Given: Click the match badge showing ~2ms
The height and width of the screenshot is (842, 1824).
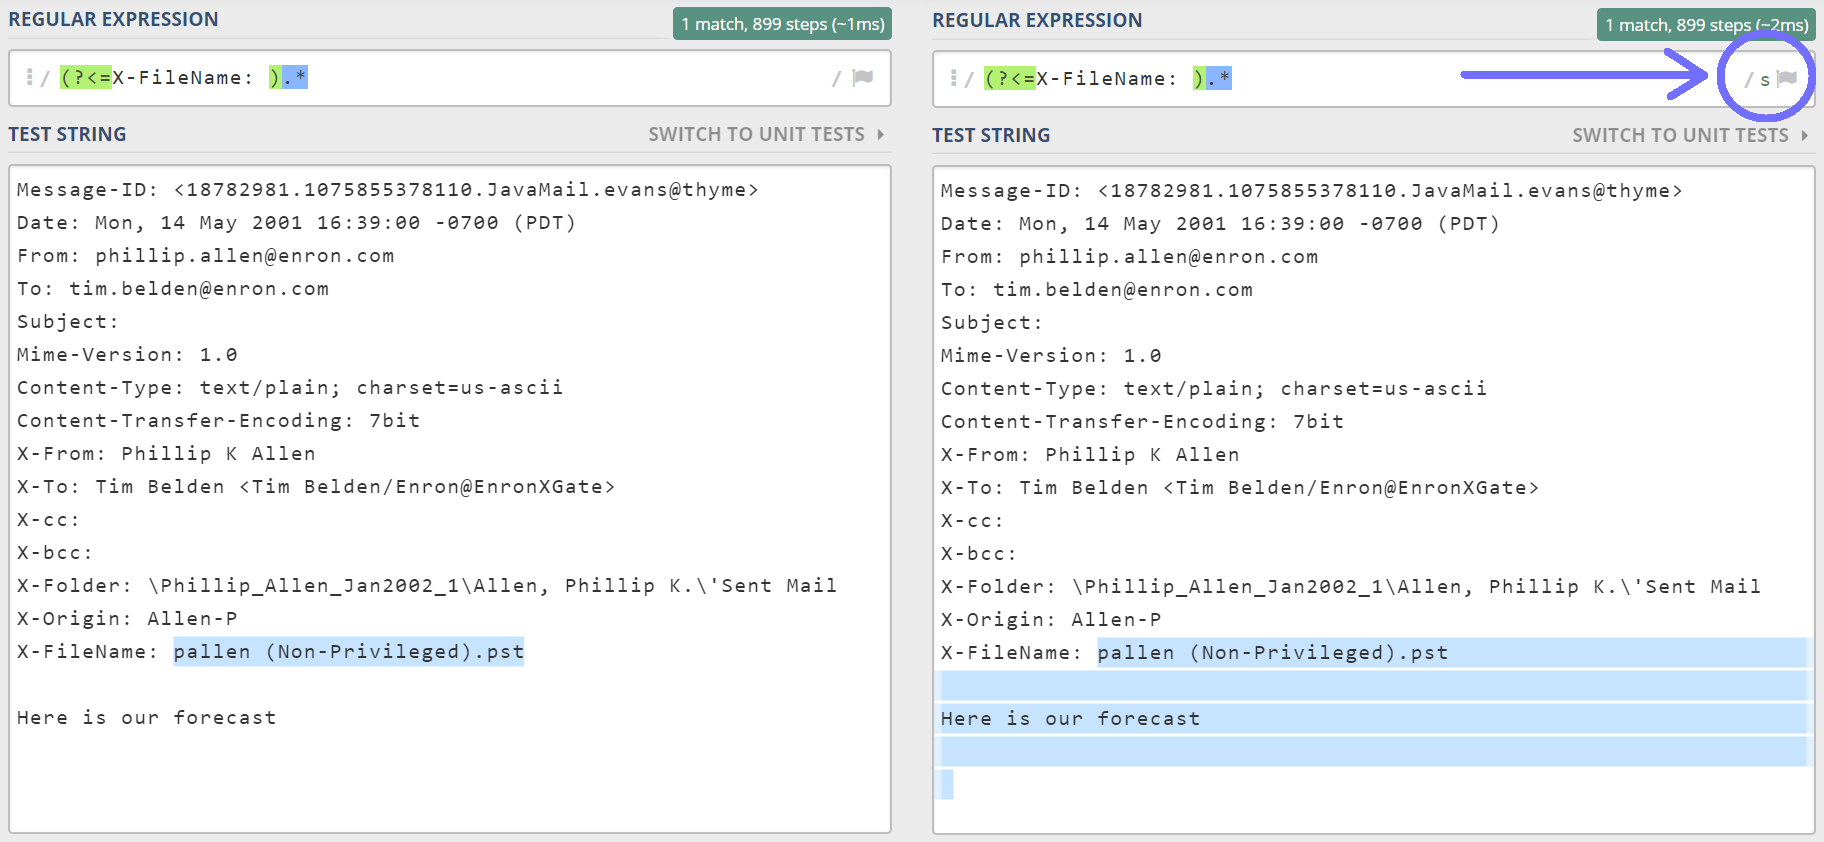Looking at the screenshot, I should [1706, 25].
